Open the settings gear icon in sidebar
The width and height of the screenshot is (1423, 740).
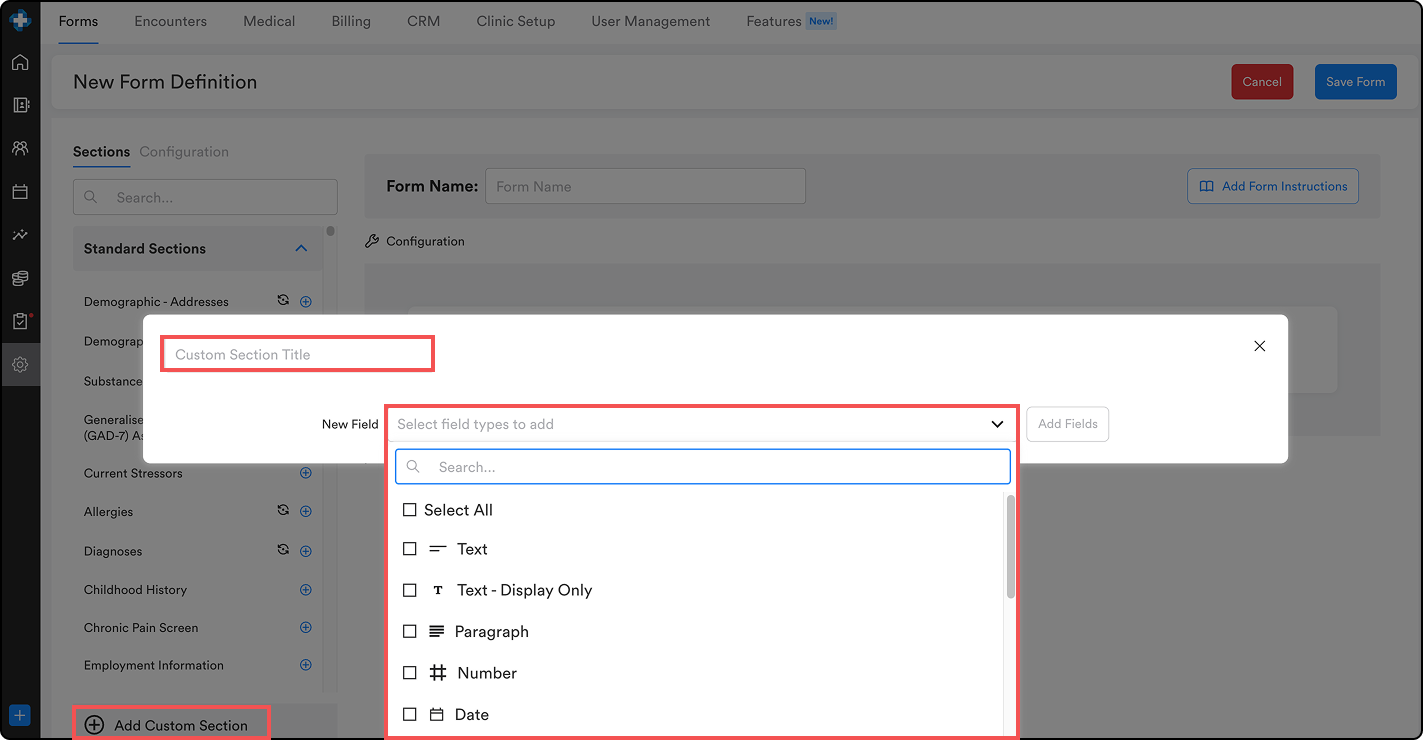20,365
